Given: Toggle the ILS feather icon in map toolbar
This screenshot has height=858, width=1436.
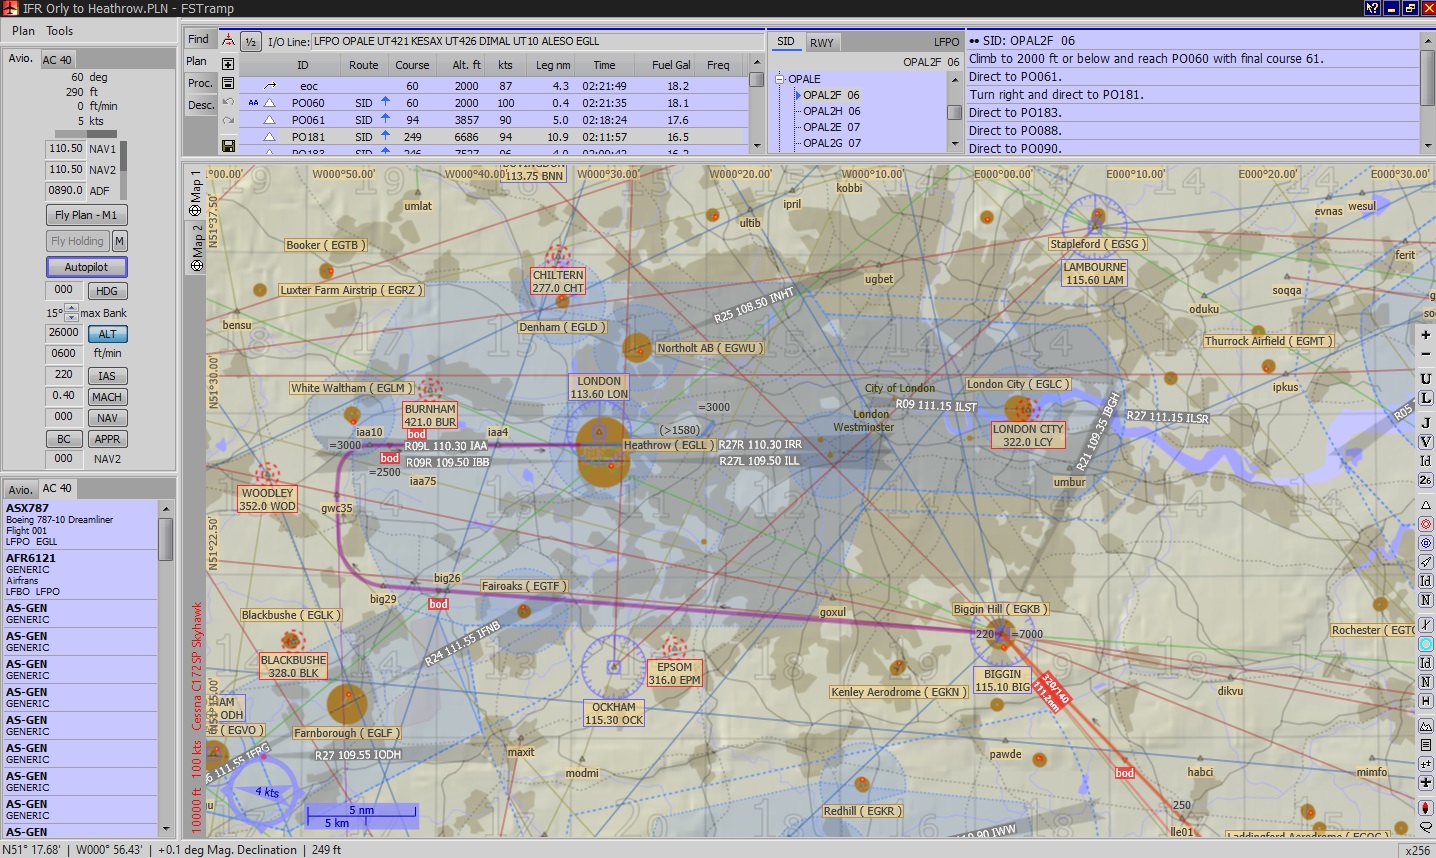Looking at the screenshot, I should coord(1426,562).
